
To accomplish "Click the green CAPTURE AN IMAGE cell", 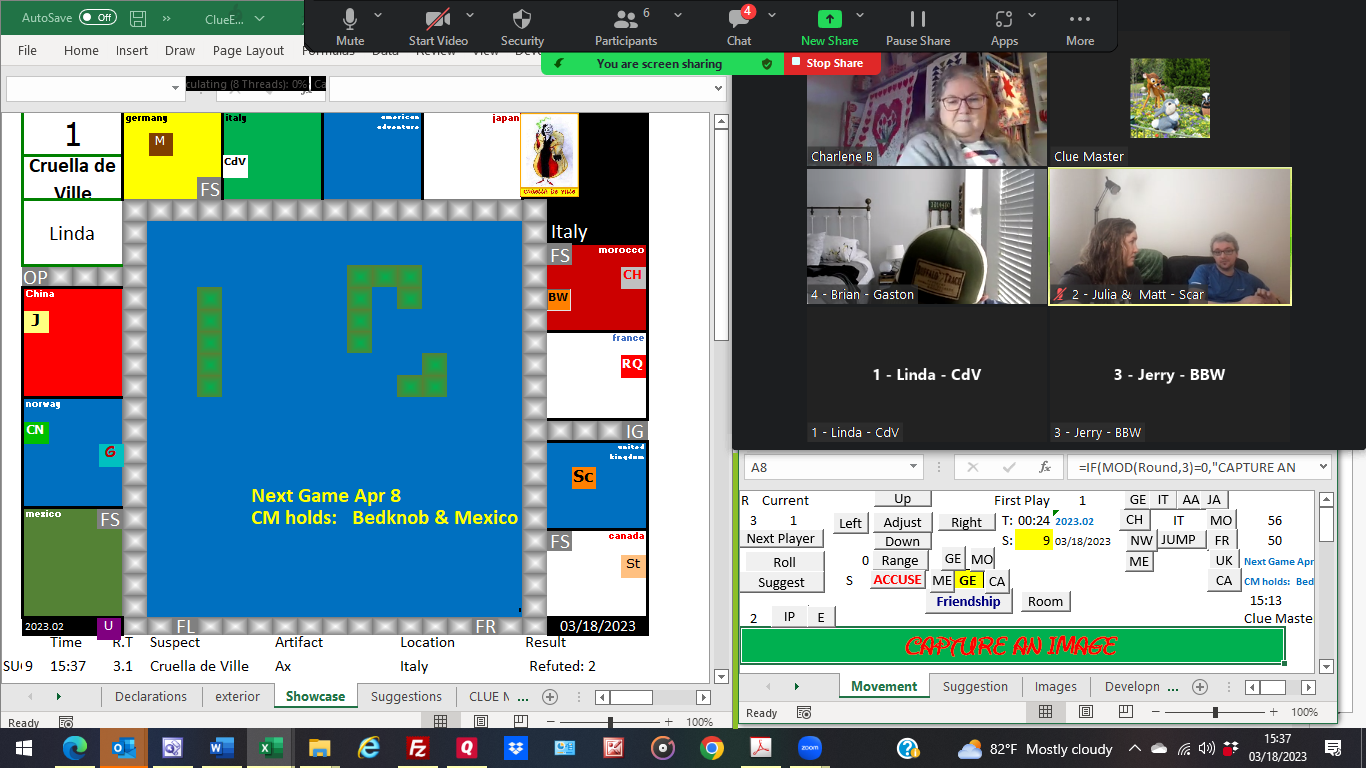I will point(1011,646).
